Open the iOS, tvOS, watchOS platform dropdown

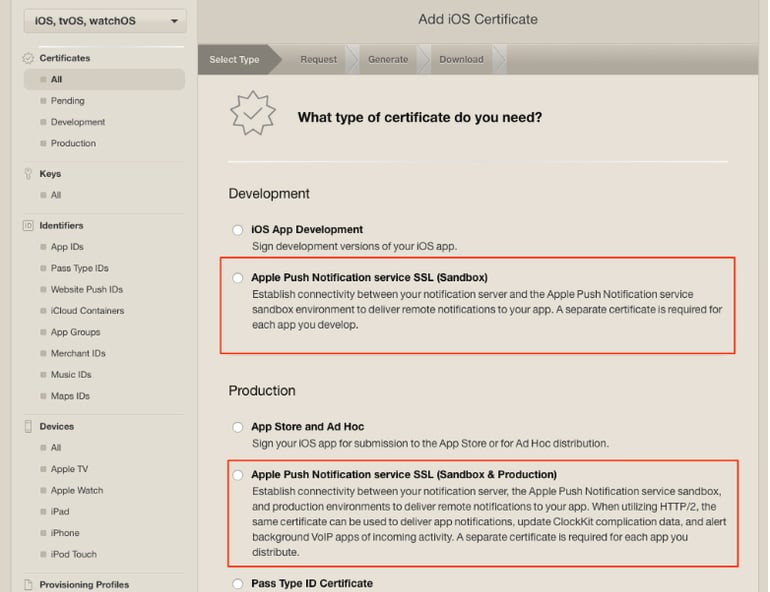pos(105,21)
